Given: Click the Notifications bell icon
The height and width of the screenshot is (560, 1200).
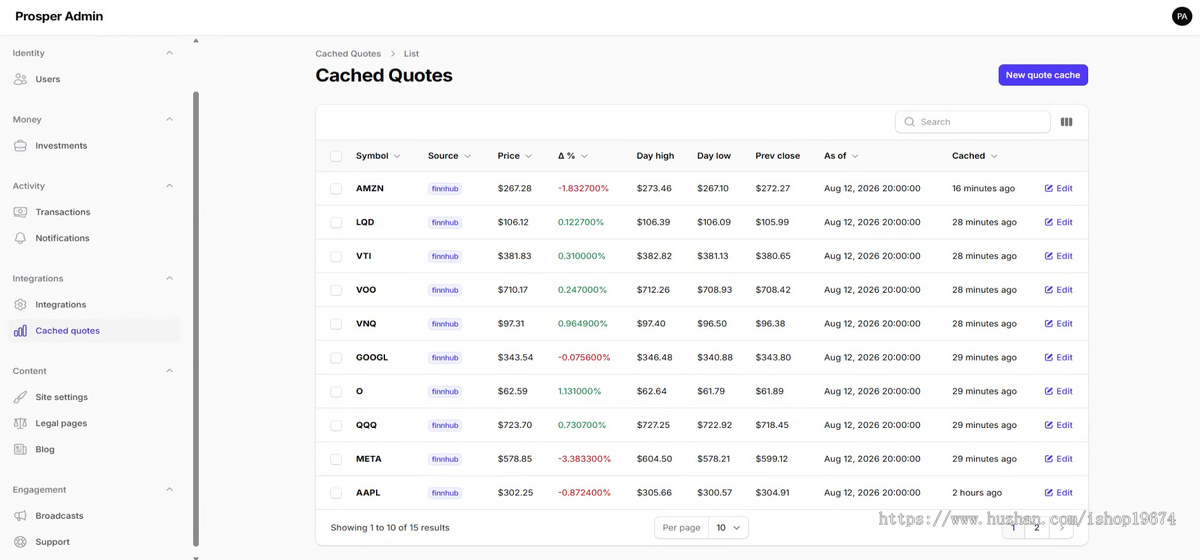Looking at the screenshot, I should (x=20, y=238).
